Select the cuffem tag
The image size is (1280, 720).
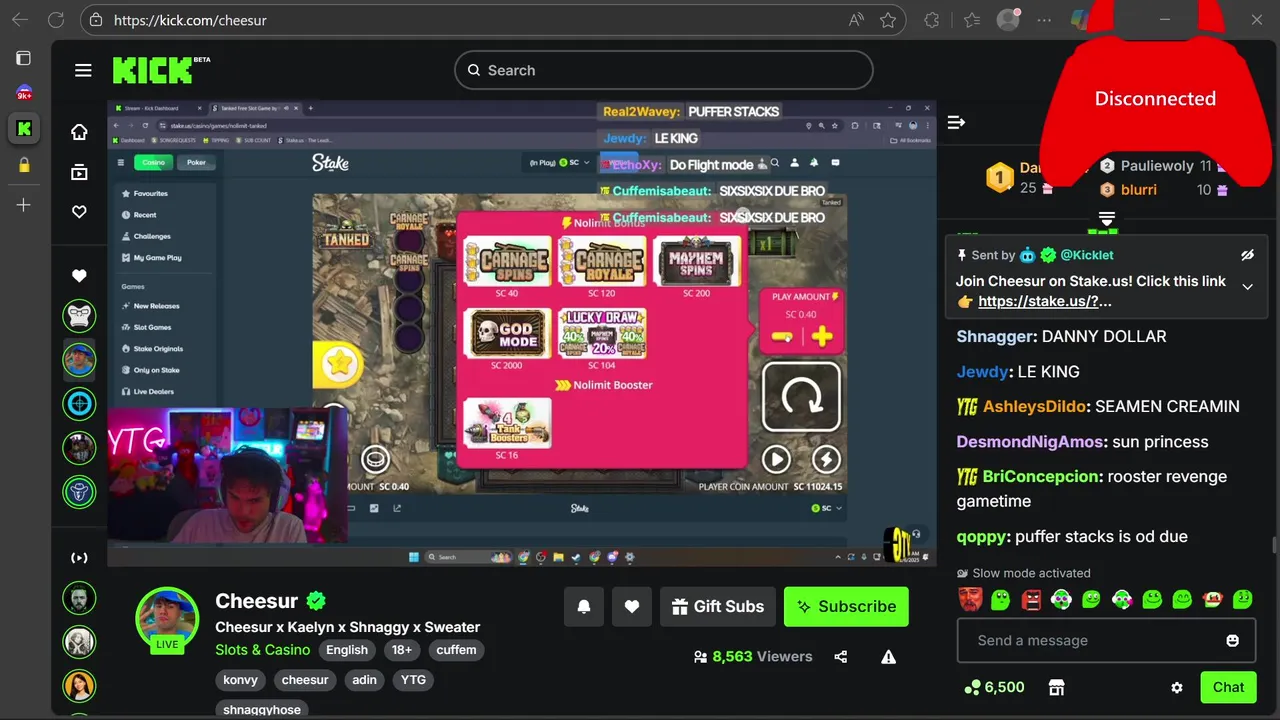click(456, 650)
